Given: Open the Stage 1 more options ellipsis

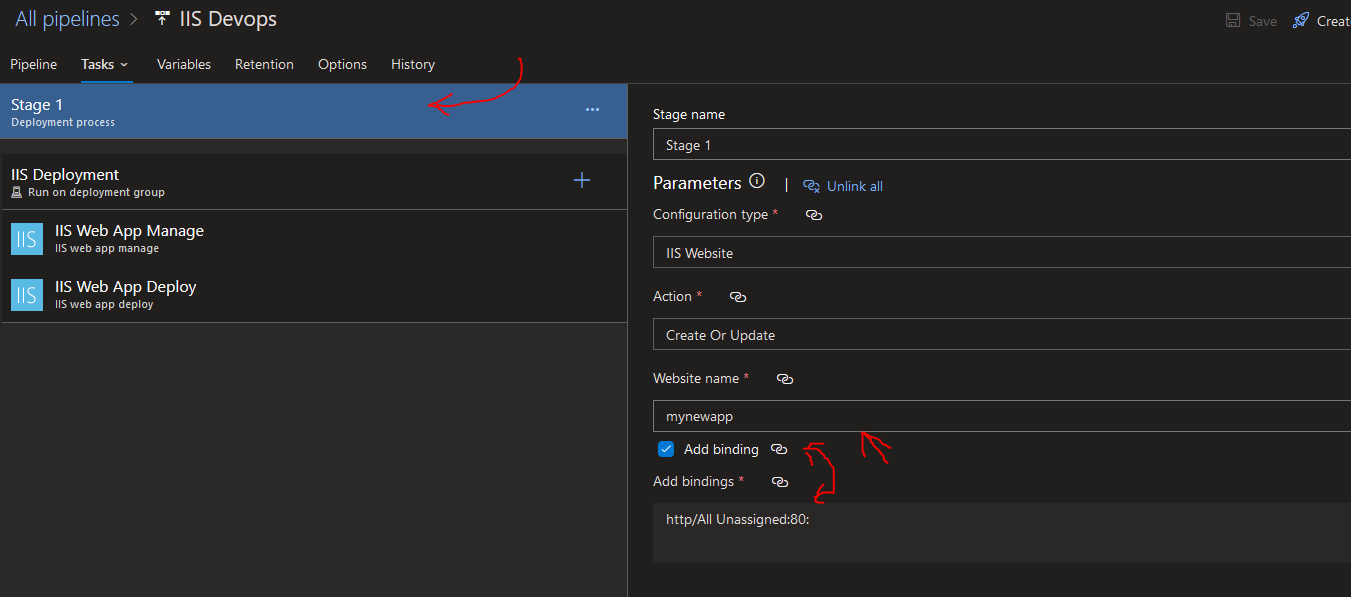Looking at the screenshot, I should tap(592, 110).
